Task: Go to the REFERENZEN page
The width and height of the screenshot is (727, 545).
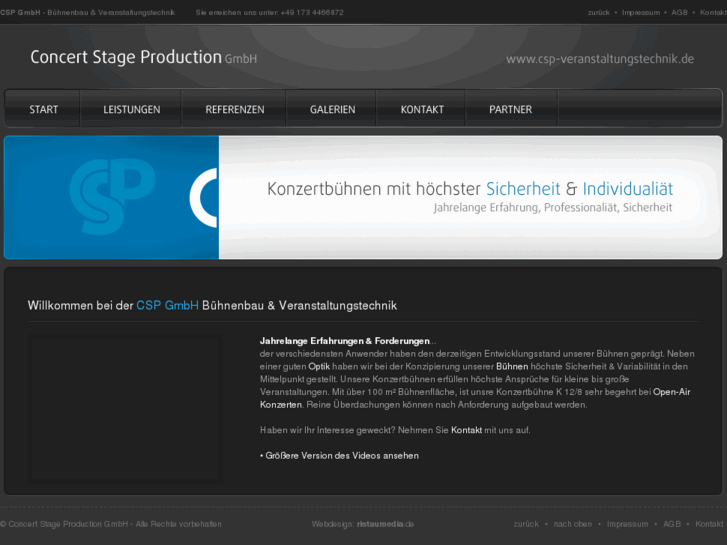Action: click(235, 109)
